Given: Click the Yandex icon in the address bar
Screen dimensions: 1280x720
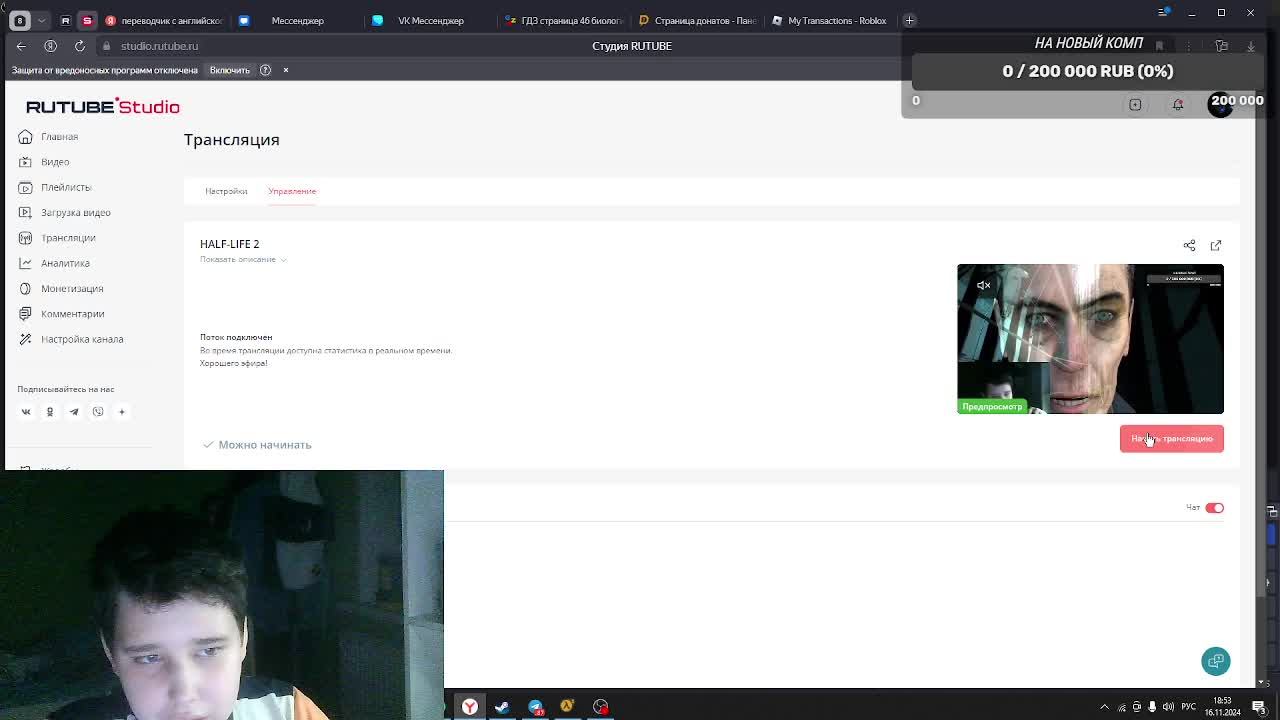Looking at the screenshot, I should [x=50, y=46].
